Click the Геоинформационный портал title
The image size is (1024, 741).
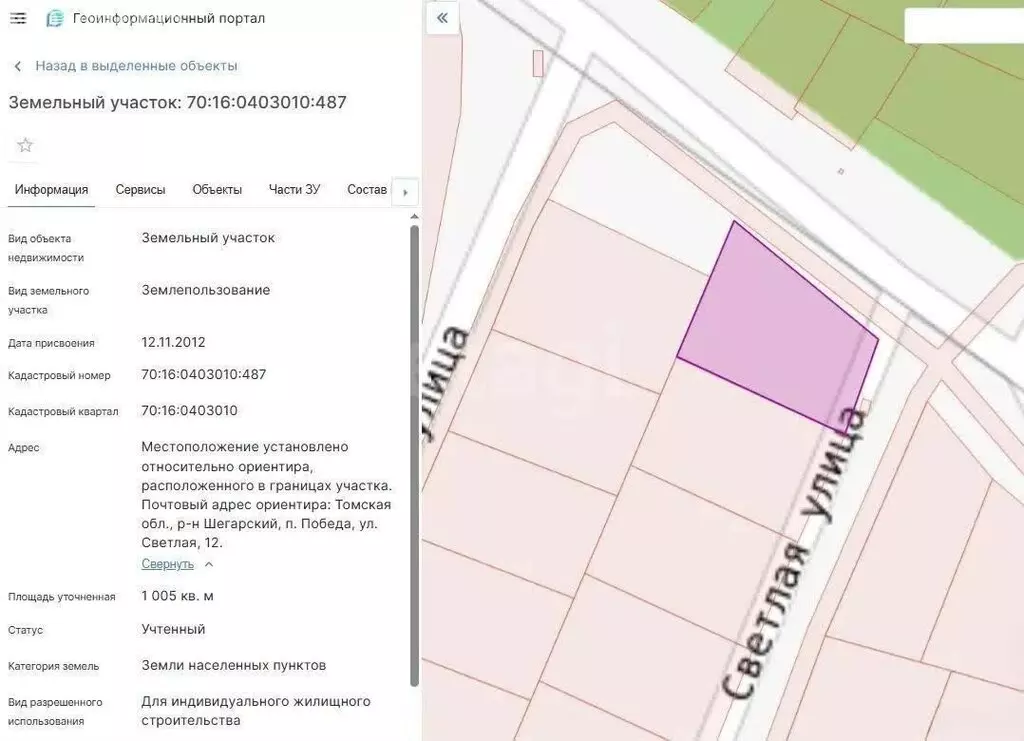pyautogui.click(x=168, y=18)
